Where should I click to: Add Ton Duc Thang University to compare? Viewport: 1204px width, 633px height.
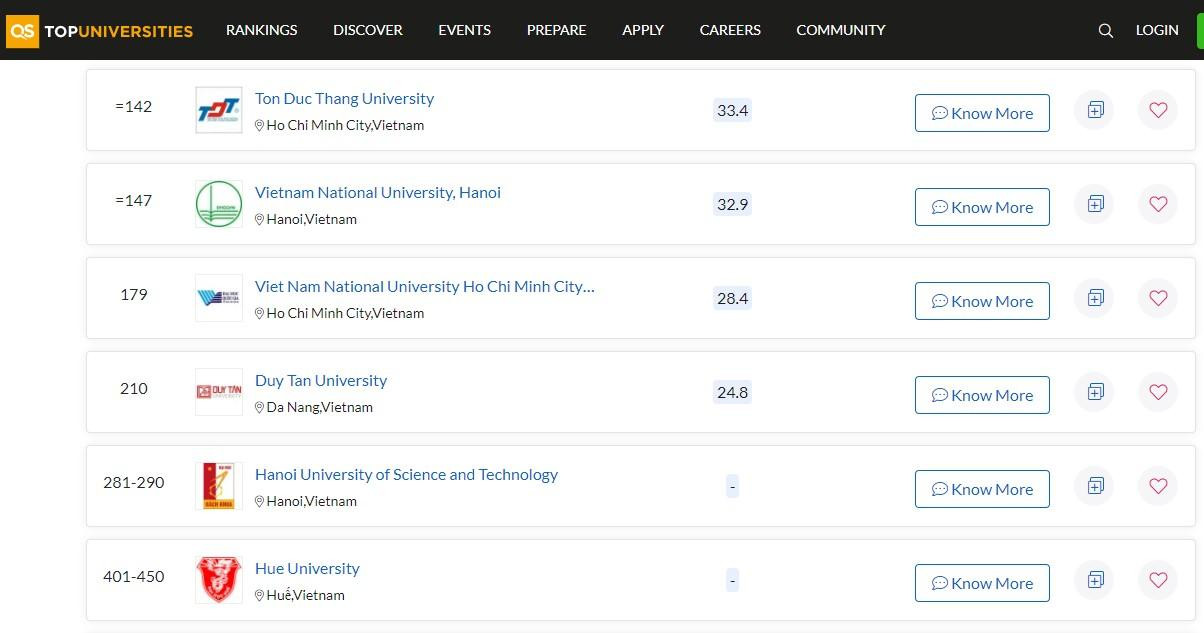click(1095, 110)
